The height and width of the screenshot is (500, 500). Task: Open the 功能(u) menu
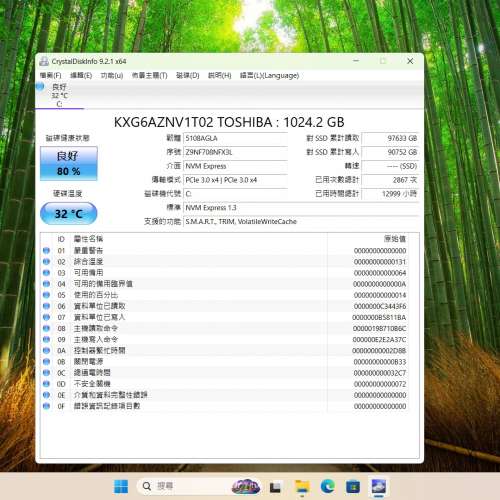click(x=112, y=76)
